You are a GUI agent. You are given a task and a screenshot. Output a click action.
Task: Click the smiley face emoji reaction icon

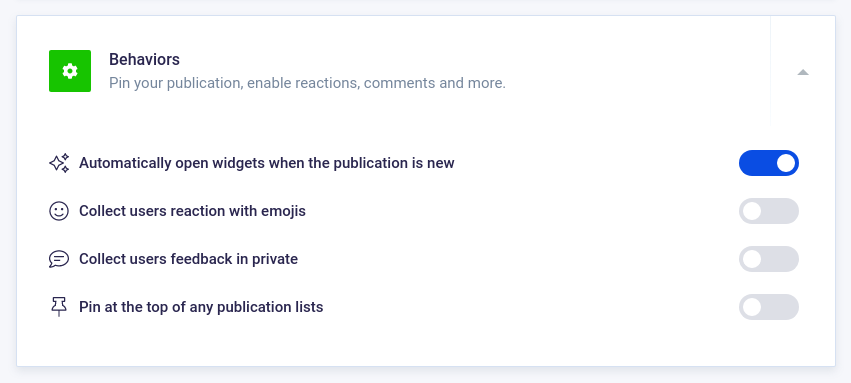click(59, 211)
